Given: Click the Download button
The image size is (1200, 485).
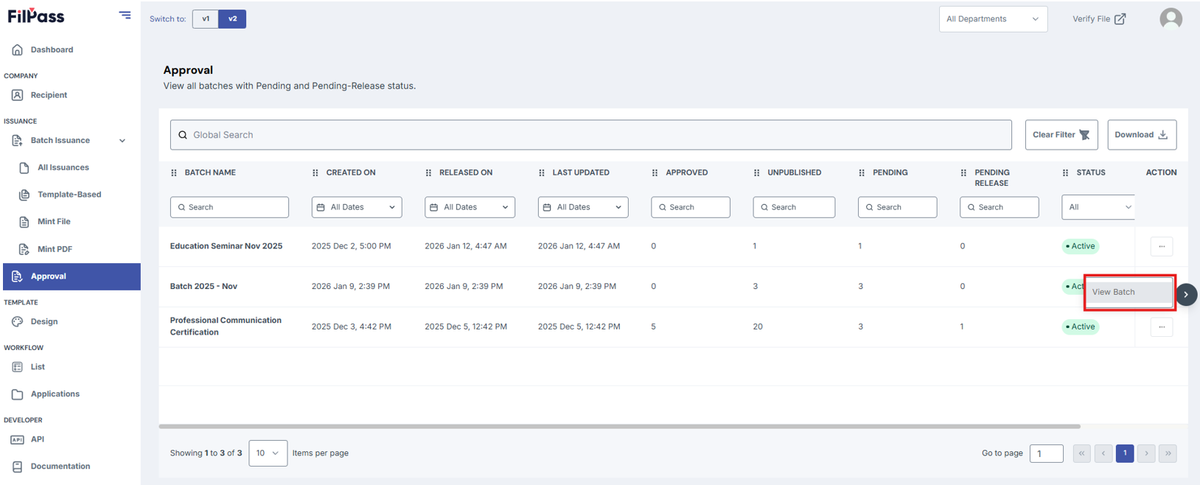Looking at the screenshot, I should point(1142,134).
